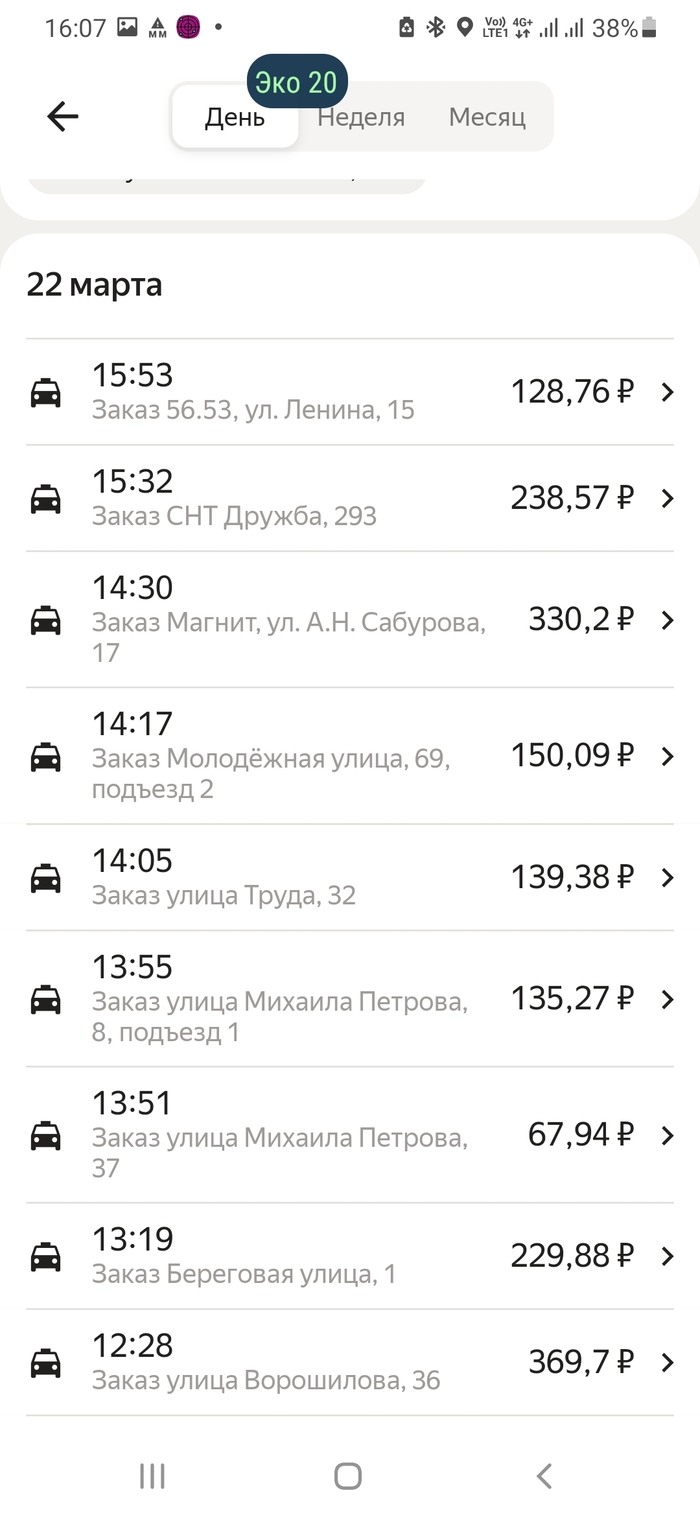Expand the 150,09 ₽ order chevron

(x=668, y=756)
